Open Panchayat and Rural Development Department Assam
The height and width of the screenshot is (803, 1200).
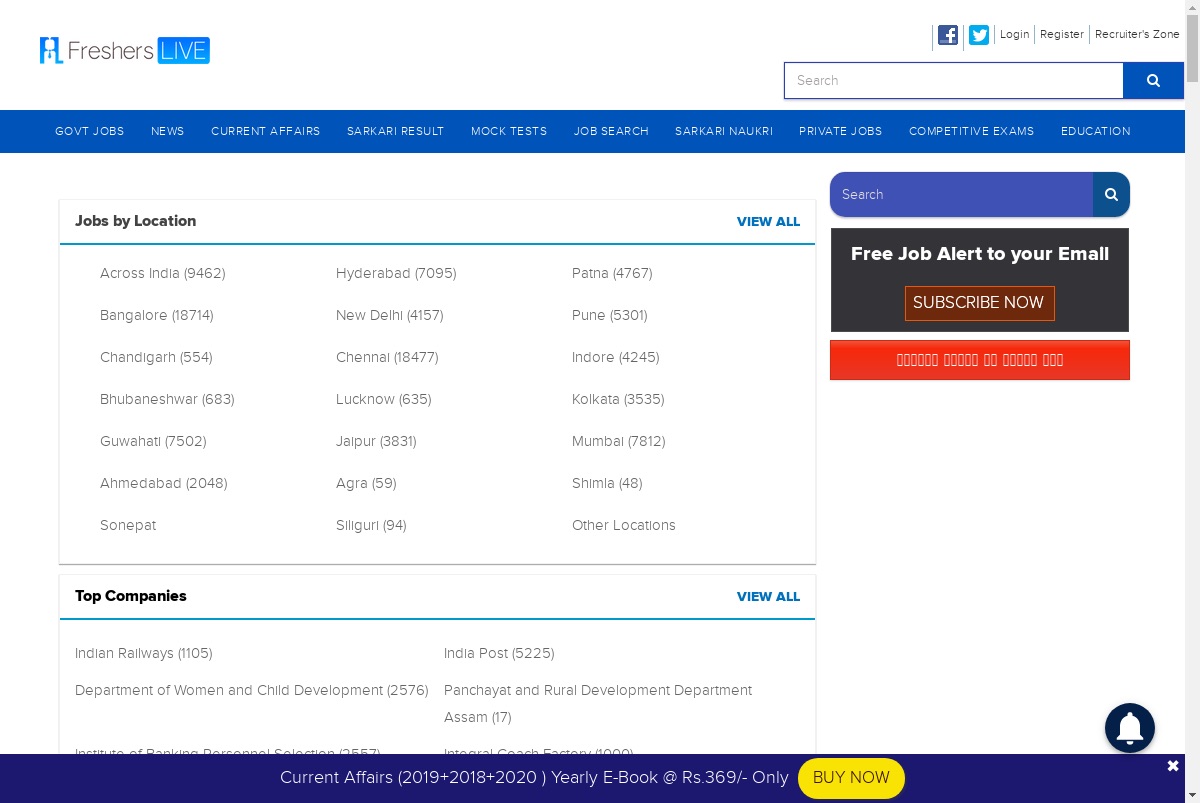[598, 703]
